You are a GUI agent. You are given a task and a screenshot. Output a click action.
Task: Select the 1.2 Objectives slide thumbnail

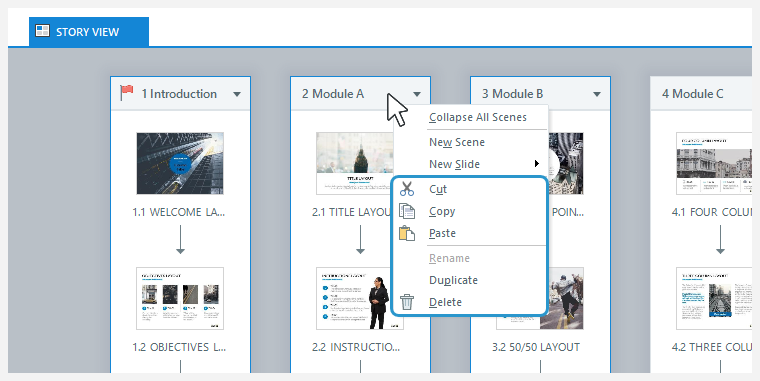(180, 298)
